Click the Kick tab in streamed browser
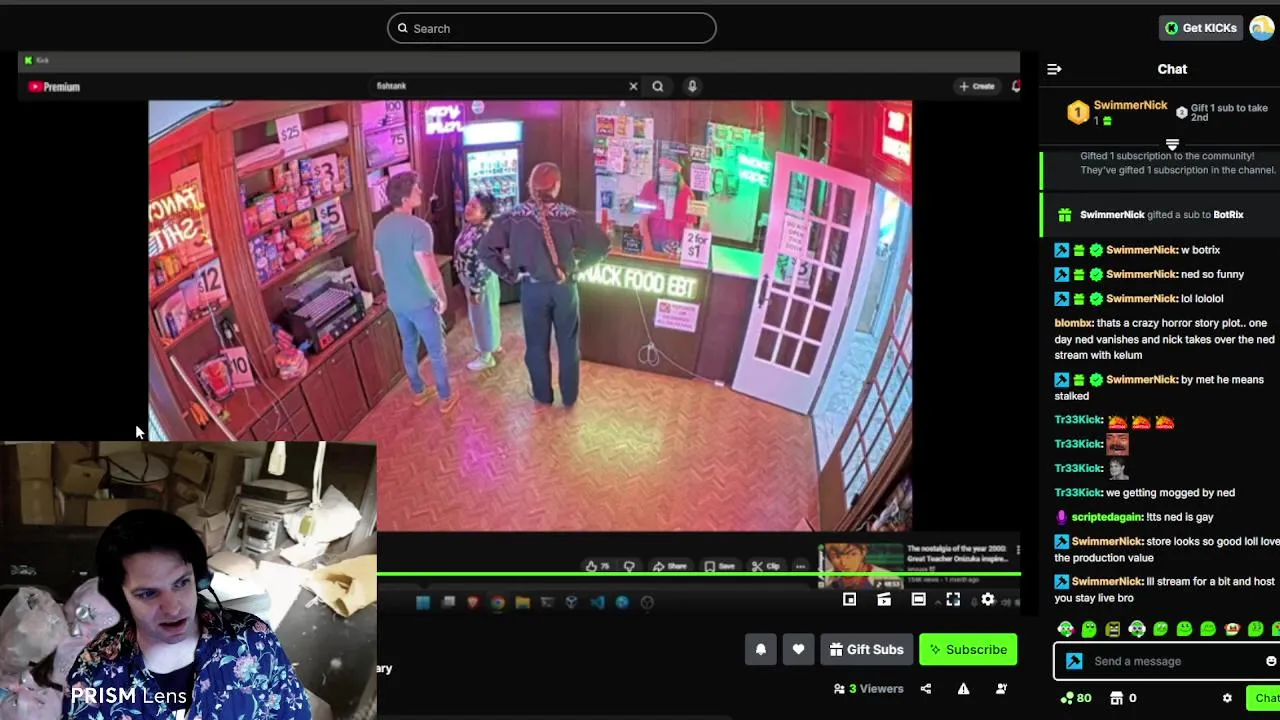 (x=36, y=61)
